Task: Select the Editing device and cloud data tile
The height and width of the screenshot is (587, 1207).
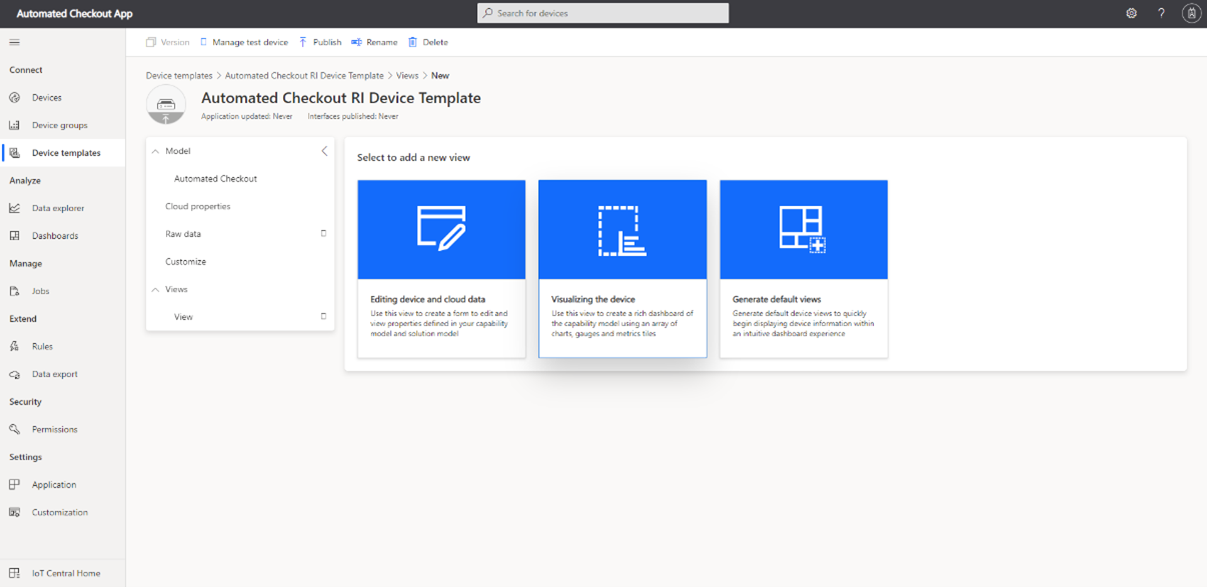Action: pos(441,269)
